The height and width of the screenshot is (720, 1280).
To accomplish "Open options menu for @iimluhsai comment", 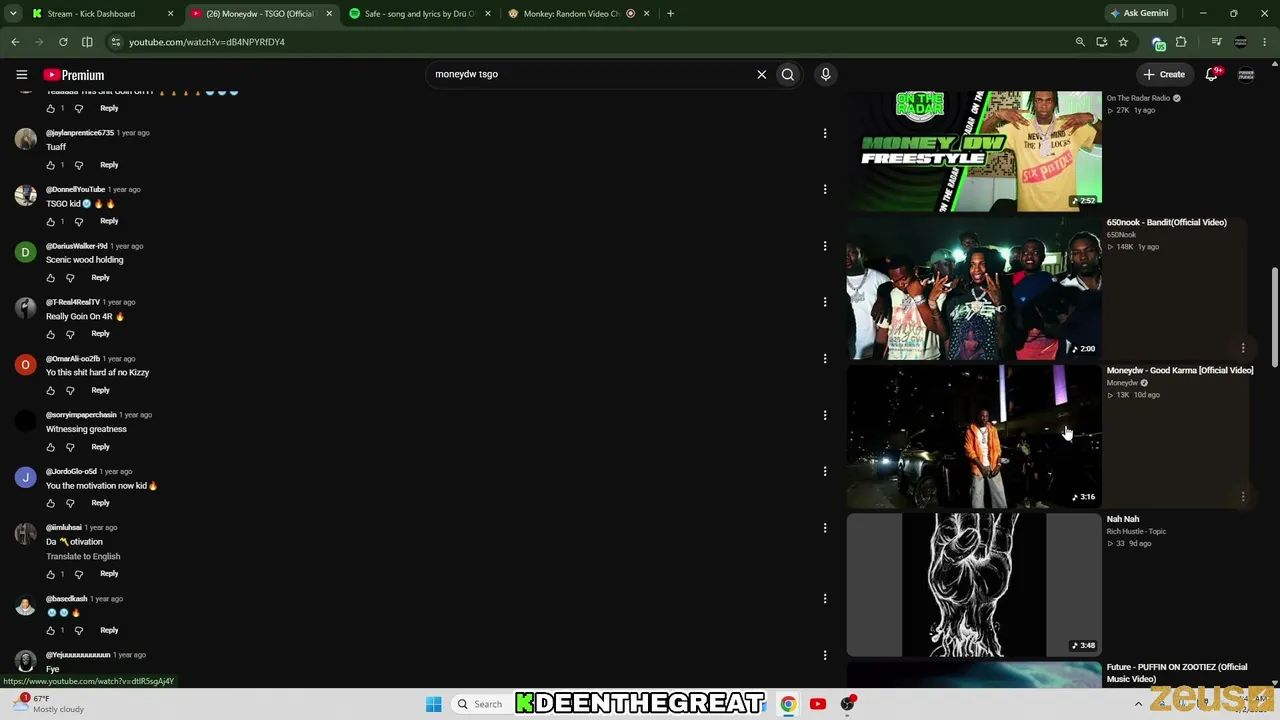I will pyautogui.click(x=825, y=528).
